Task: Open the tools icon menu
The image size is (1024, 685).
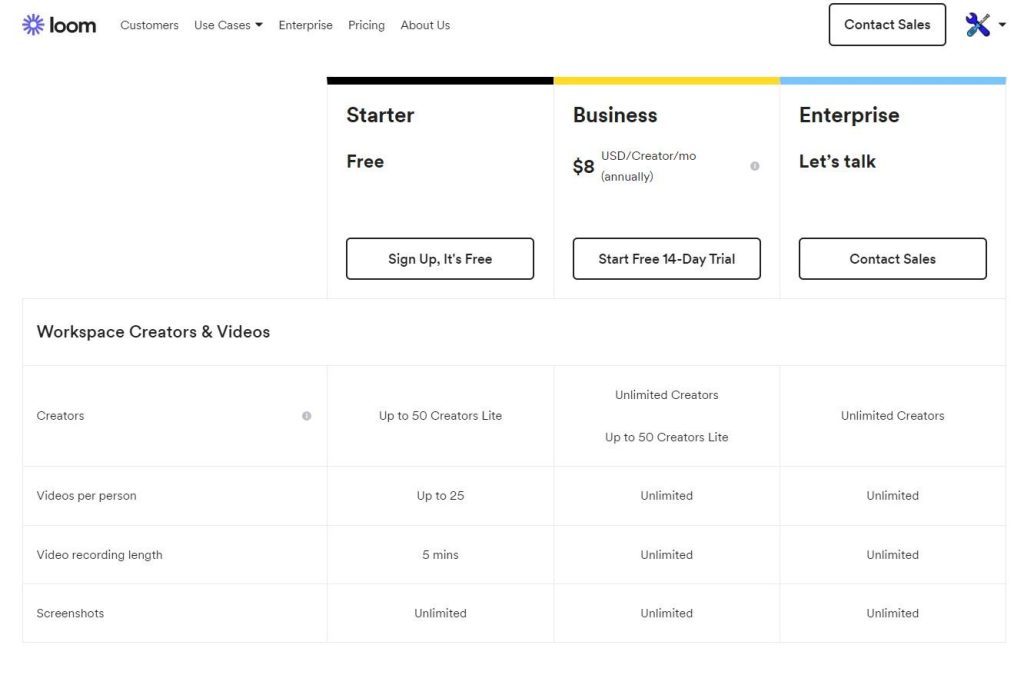Action: (x=978, y=25)
